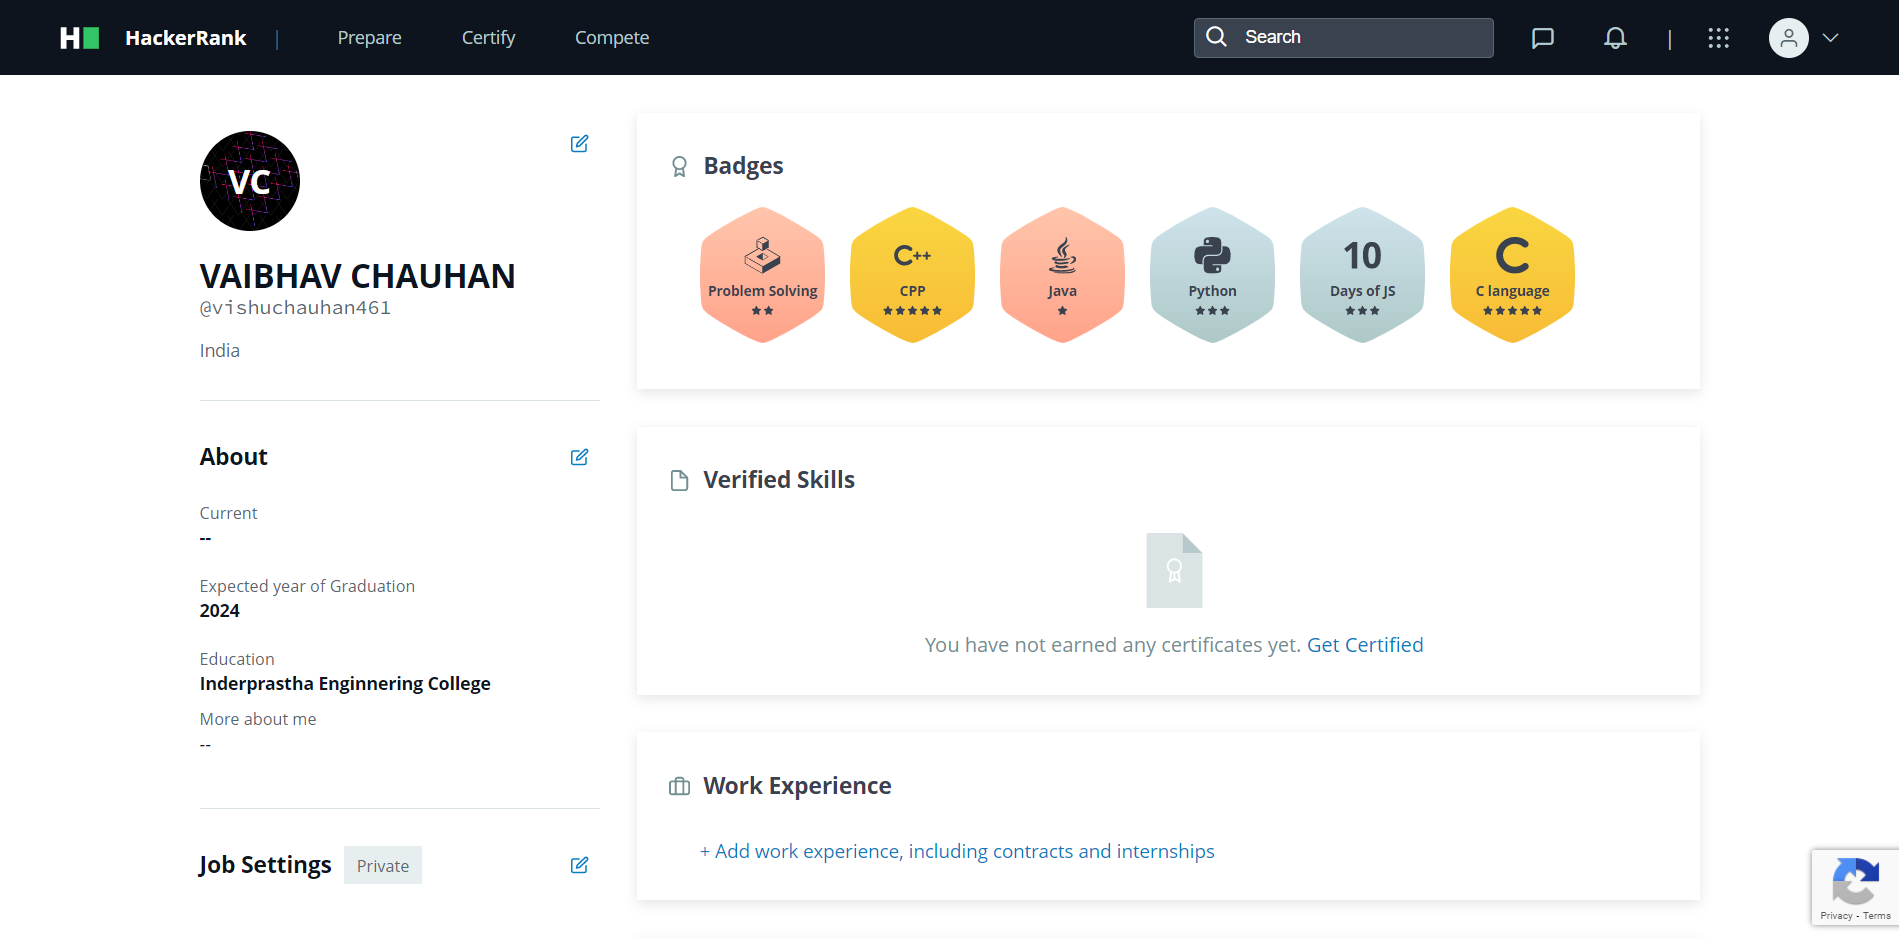Select the Python badge

(1212, 275)
